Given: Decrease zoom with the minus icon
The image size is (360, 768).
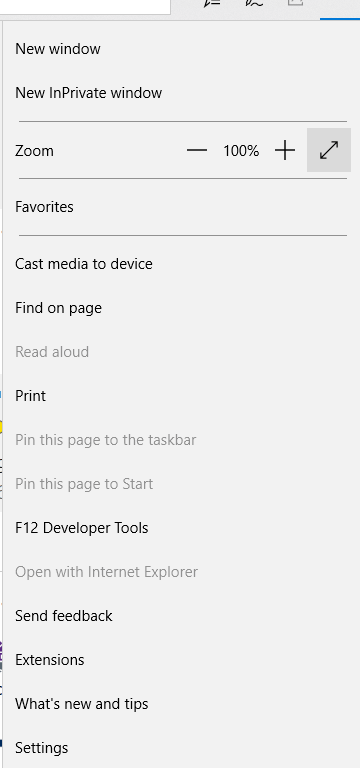Looking at the screenshot, I should [x=197, y=150].
